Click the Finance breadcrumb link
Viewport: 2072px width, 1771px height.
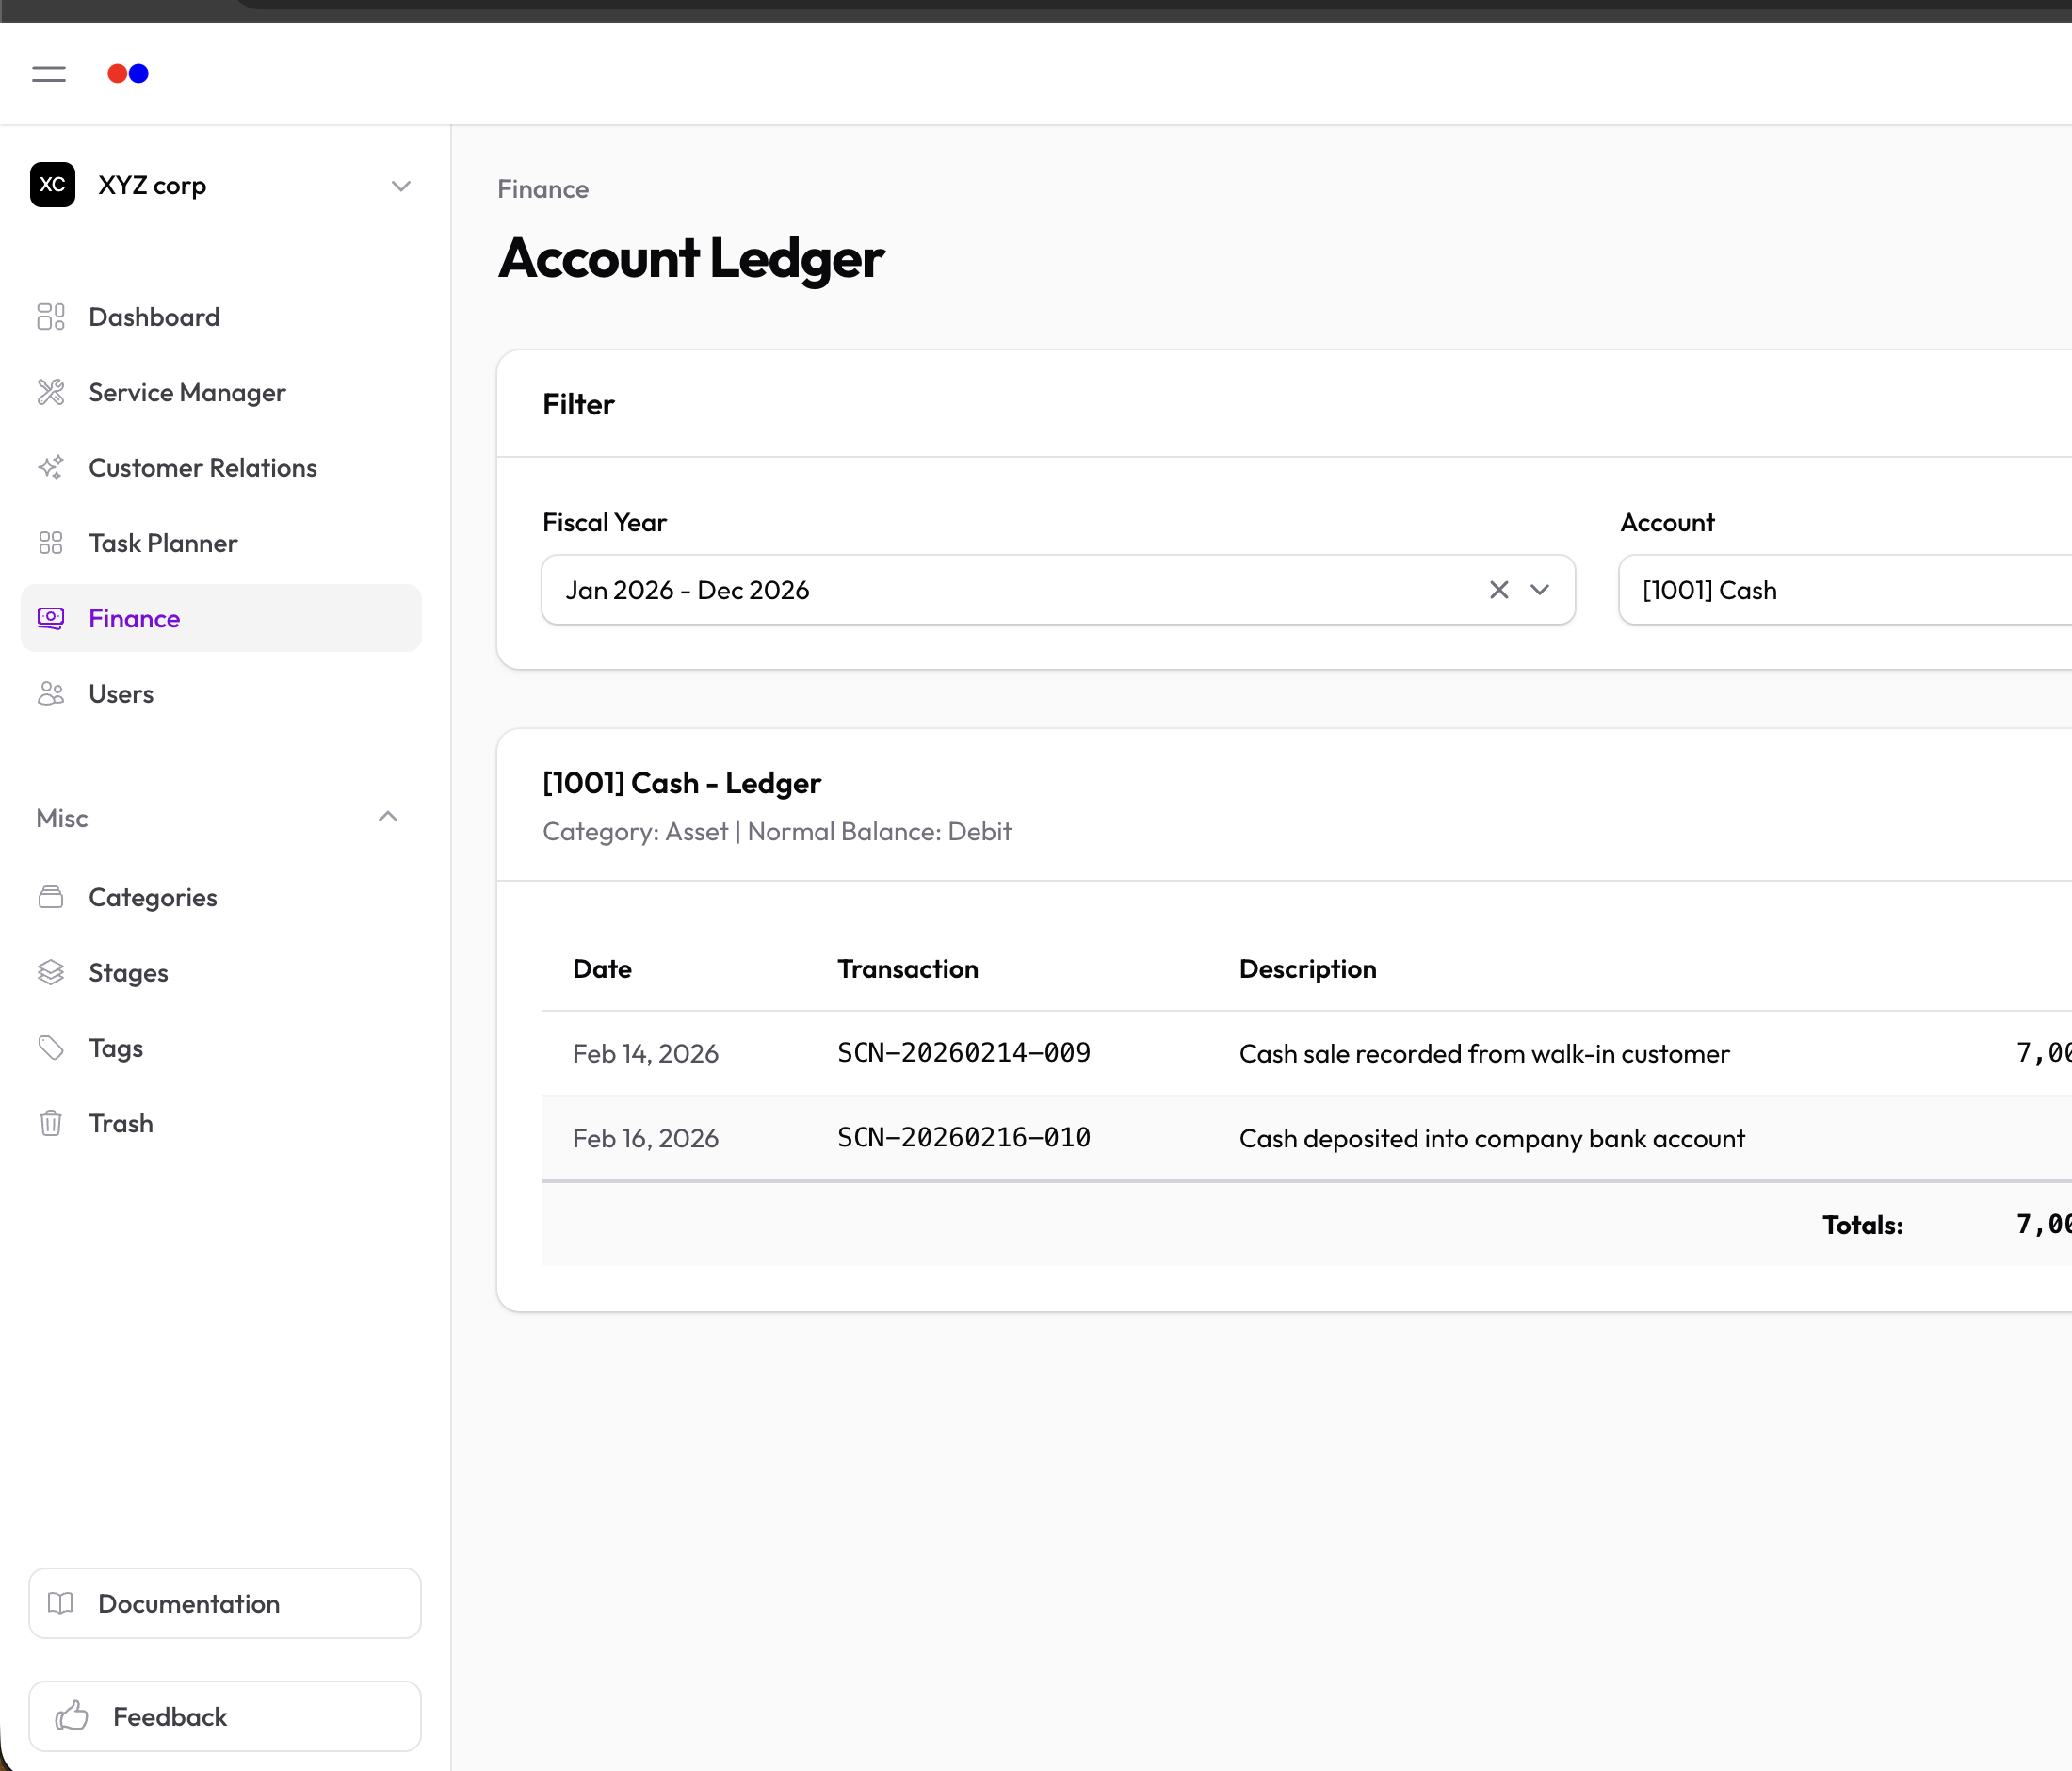pyautogui.click(x=543, y=189)
